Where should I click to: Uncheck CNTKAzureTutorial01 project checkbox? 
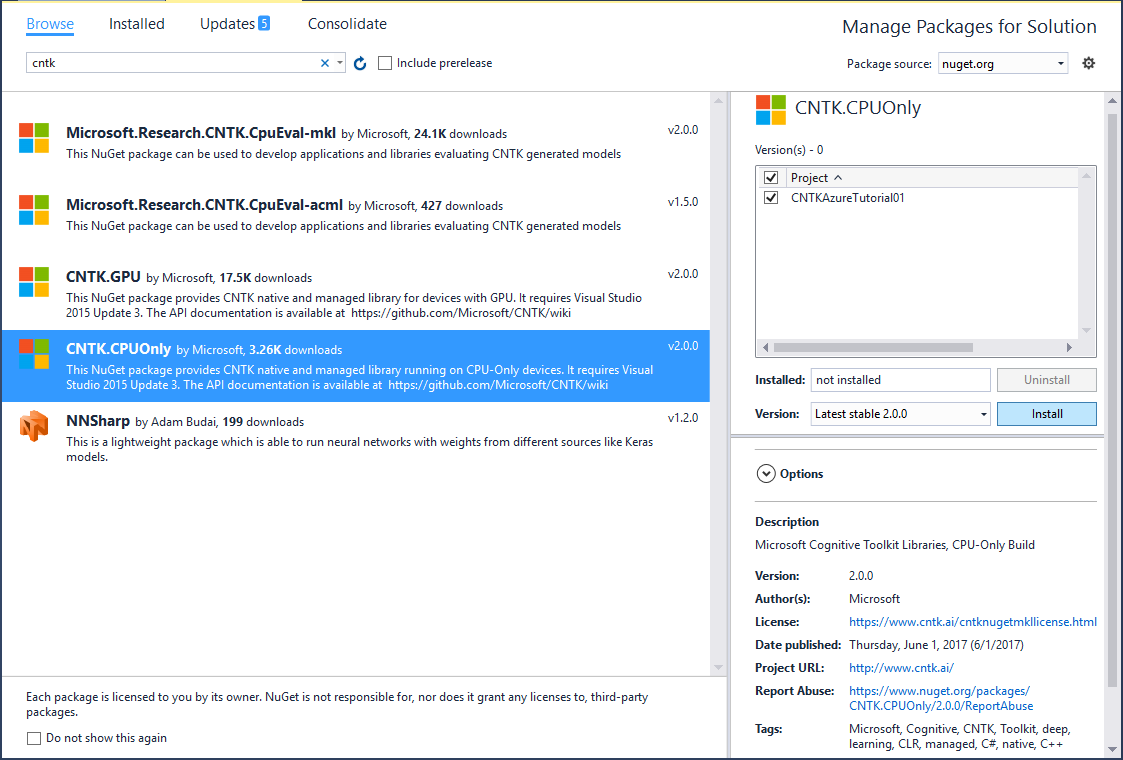[770, 197]
